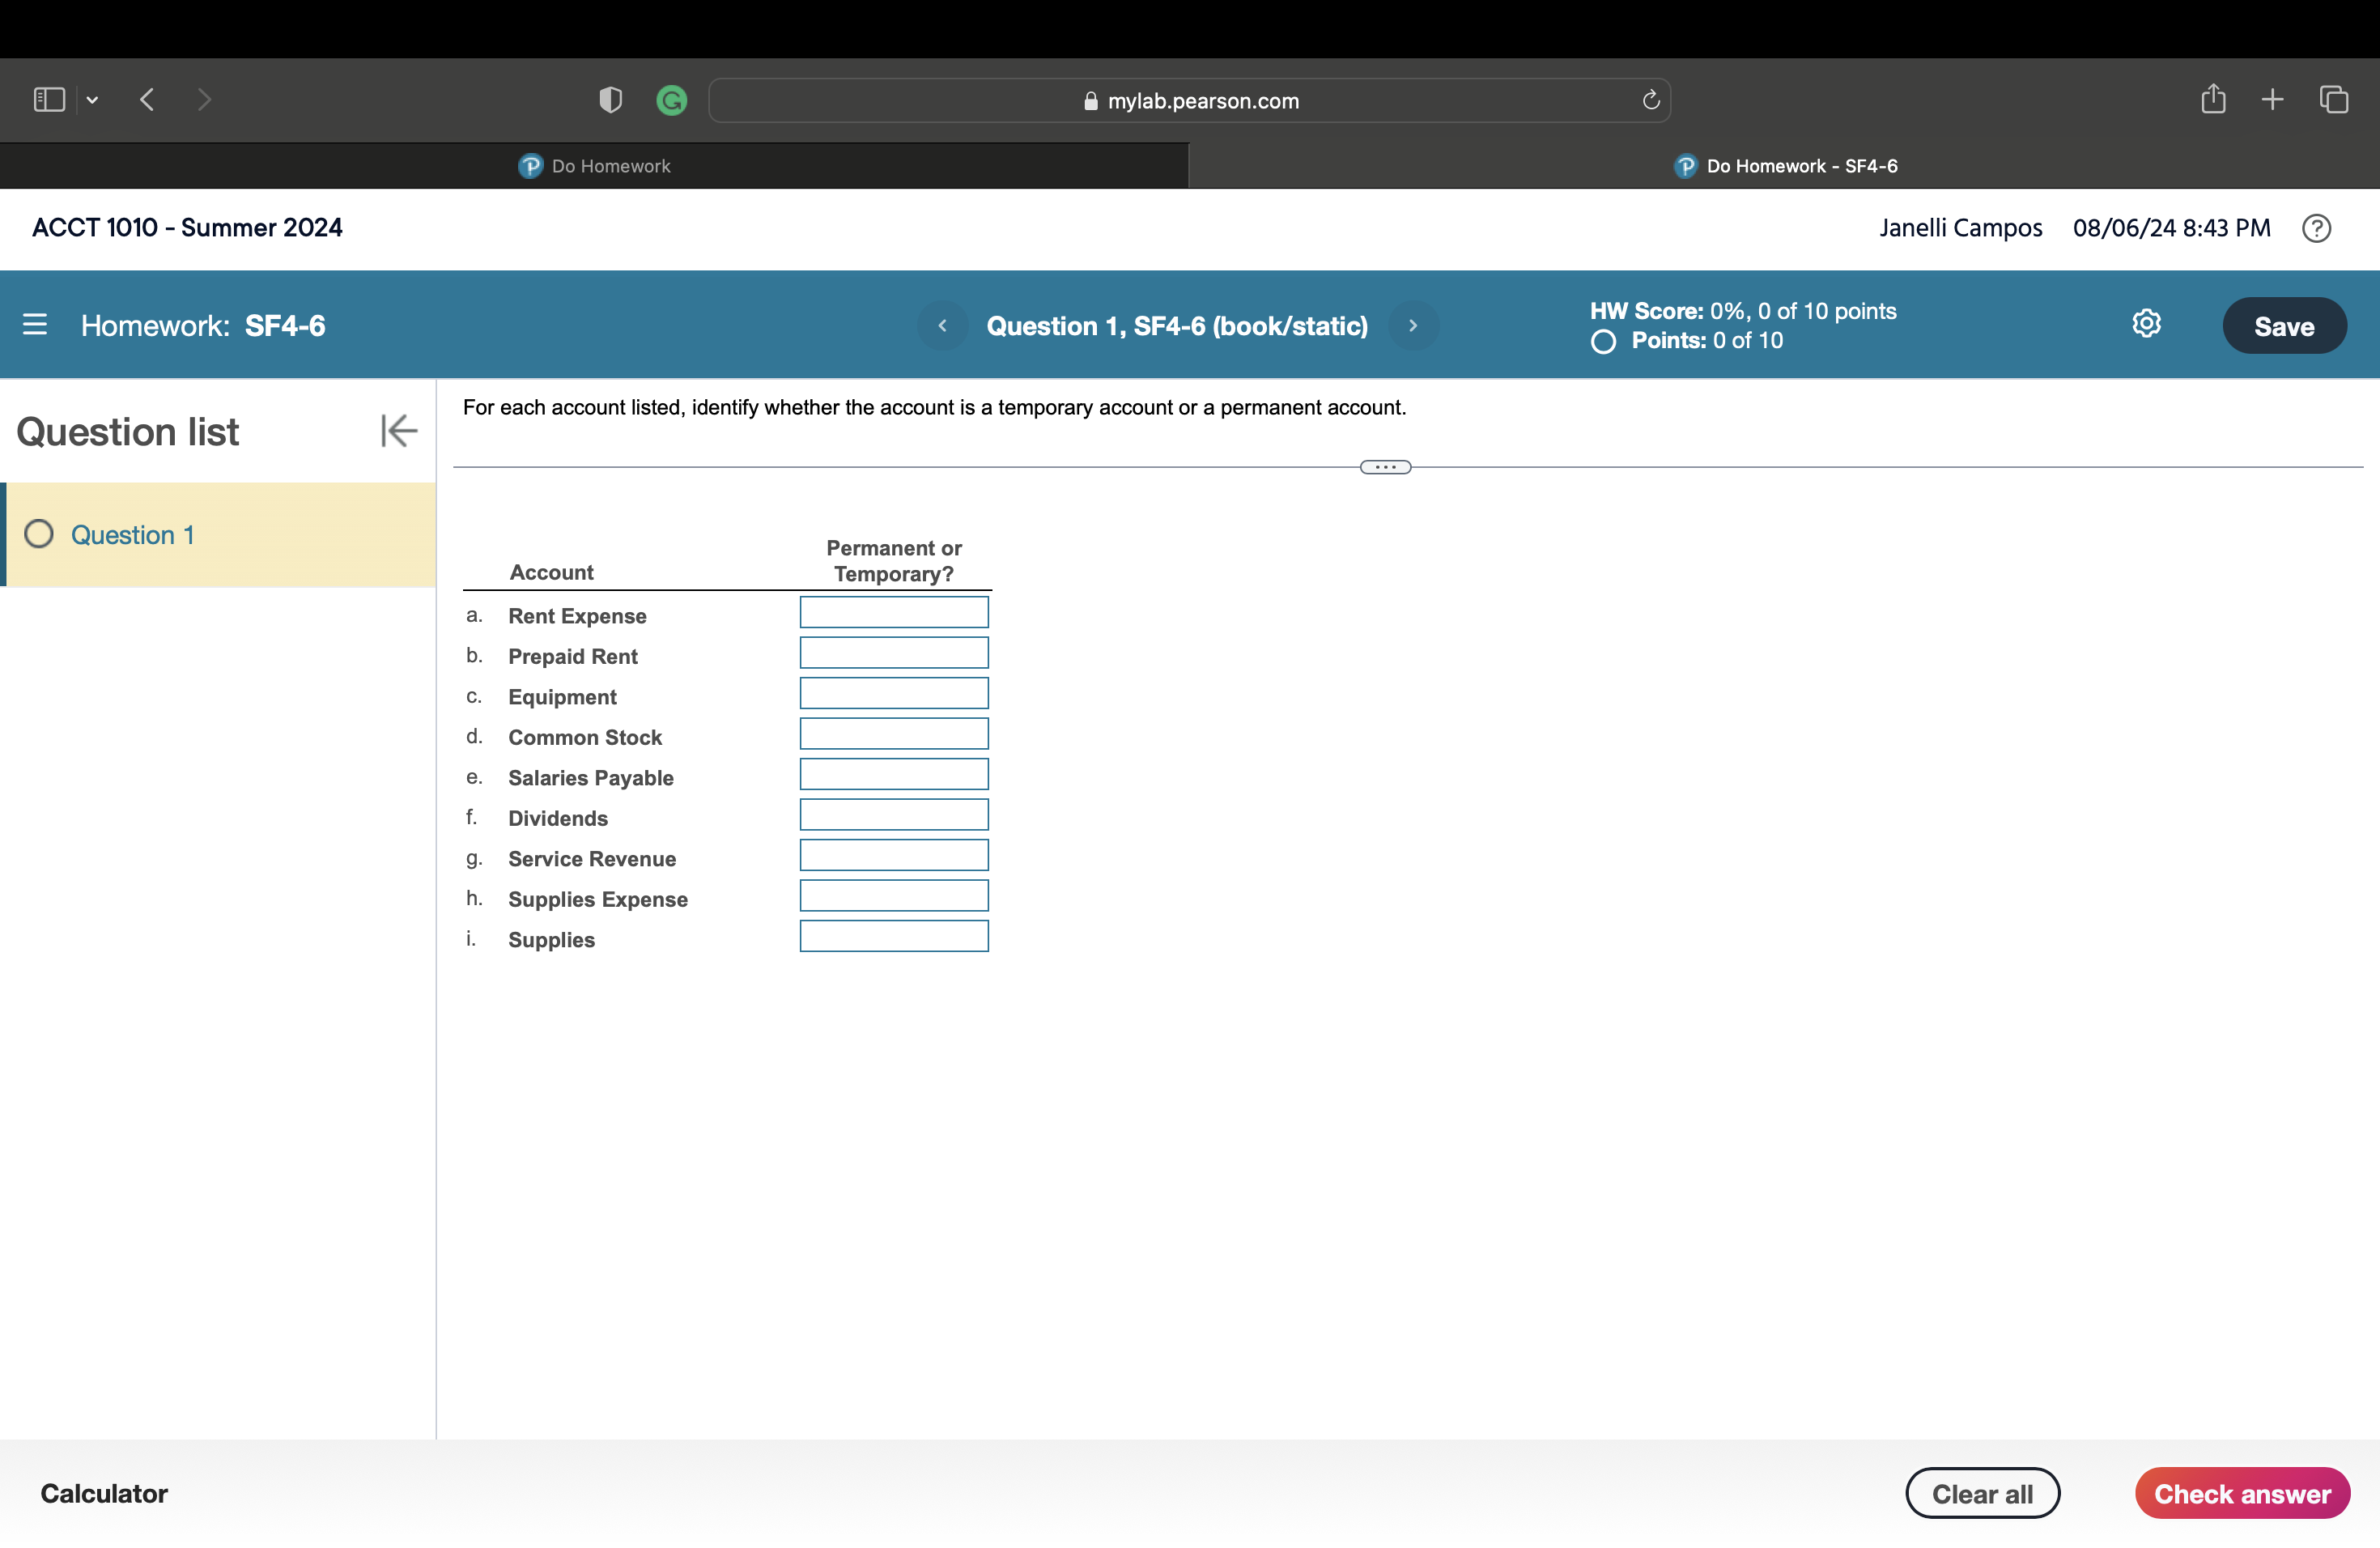
Task: Open the Dividends answer dropdown
Action: 894,815
